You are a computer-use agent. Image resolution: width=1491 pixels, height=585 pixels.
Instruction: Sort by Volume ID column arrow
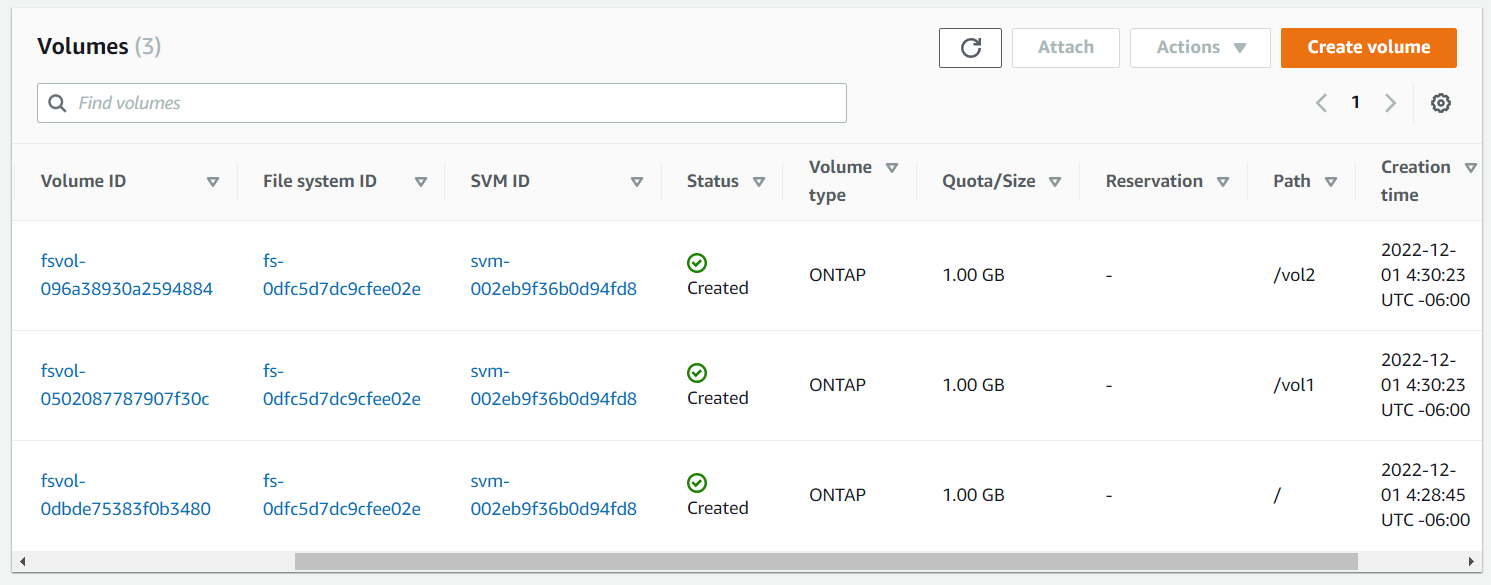pos(212,182)
